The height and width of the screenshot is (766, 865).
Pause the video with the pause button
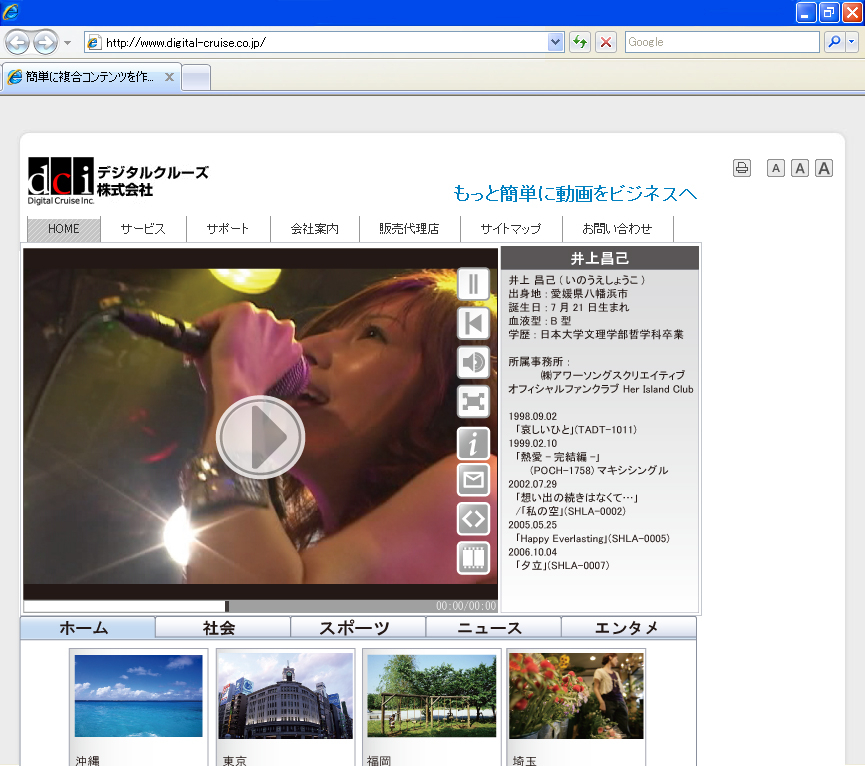click(x=473, y=284)
